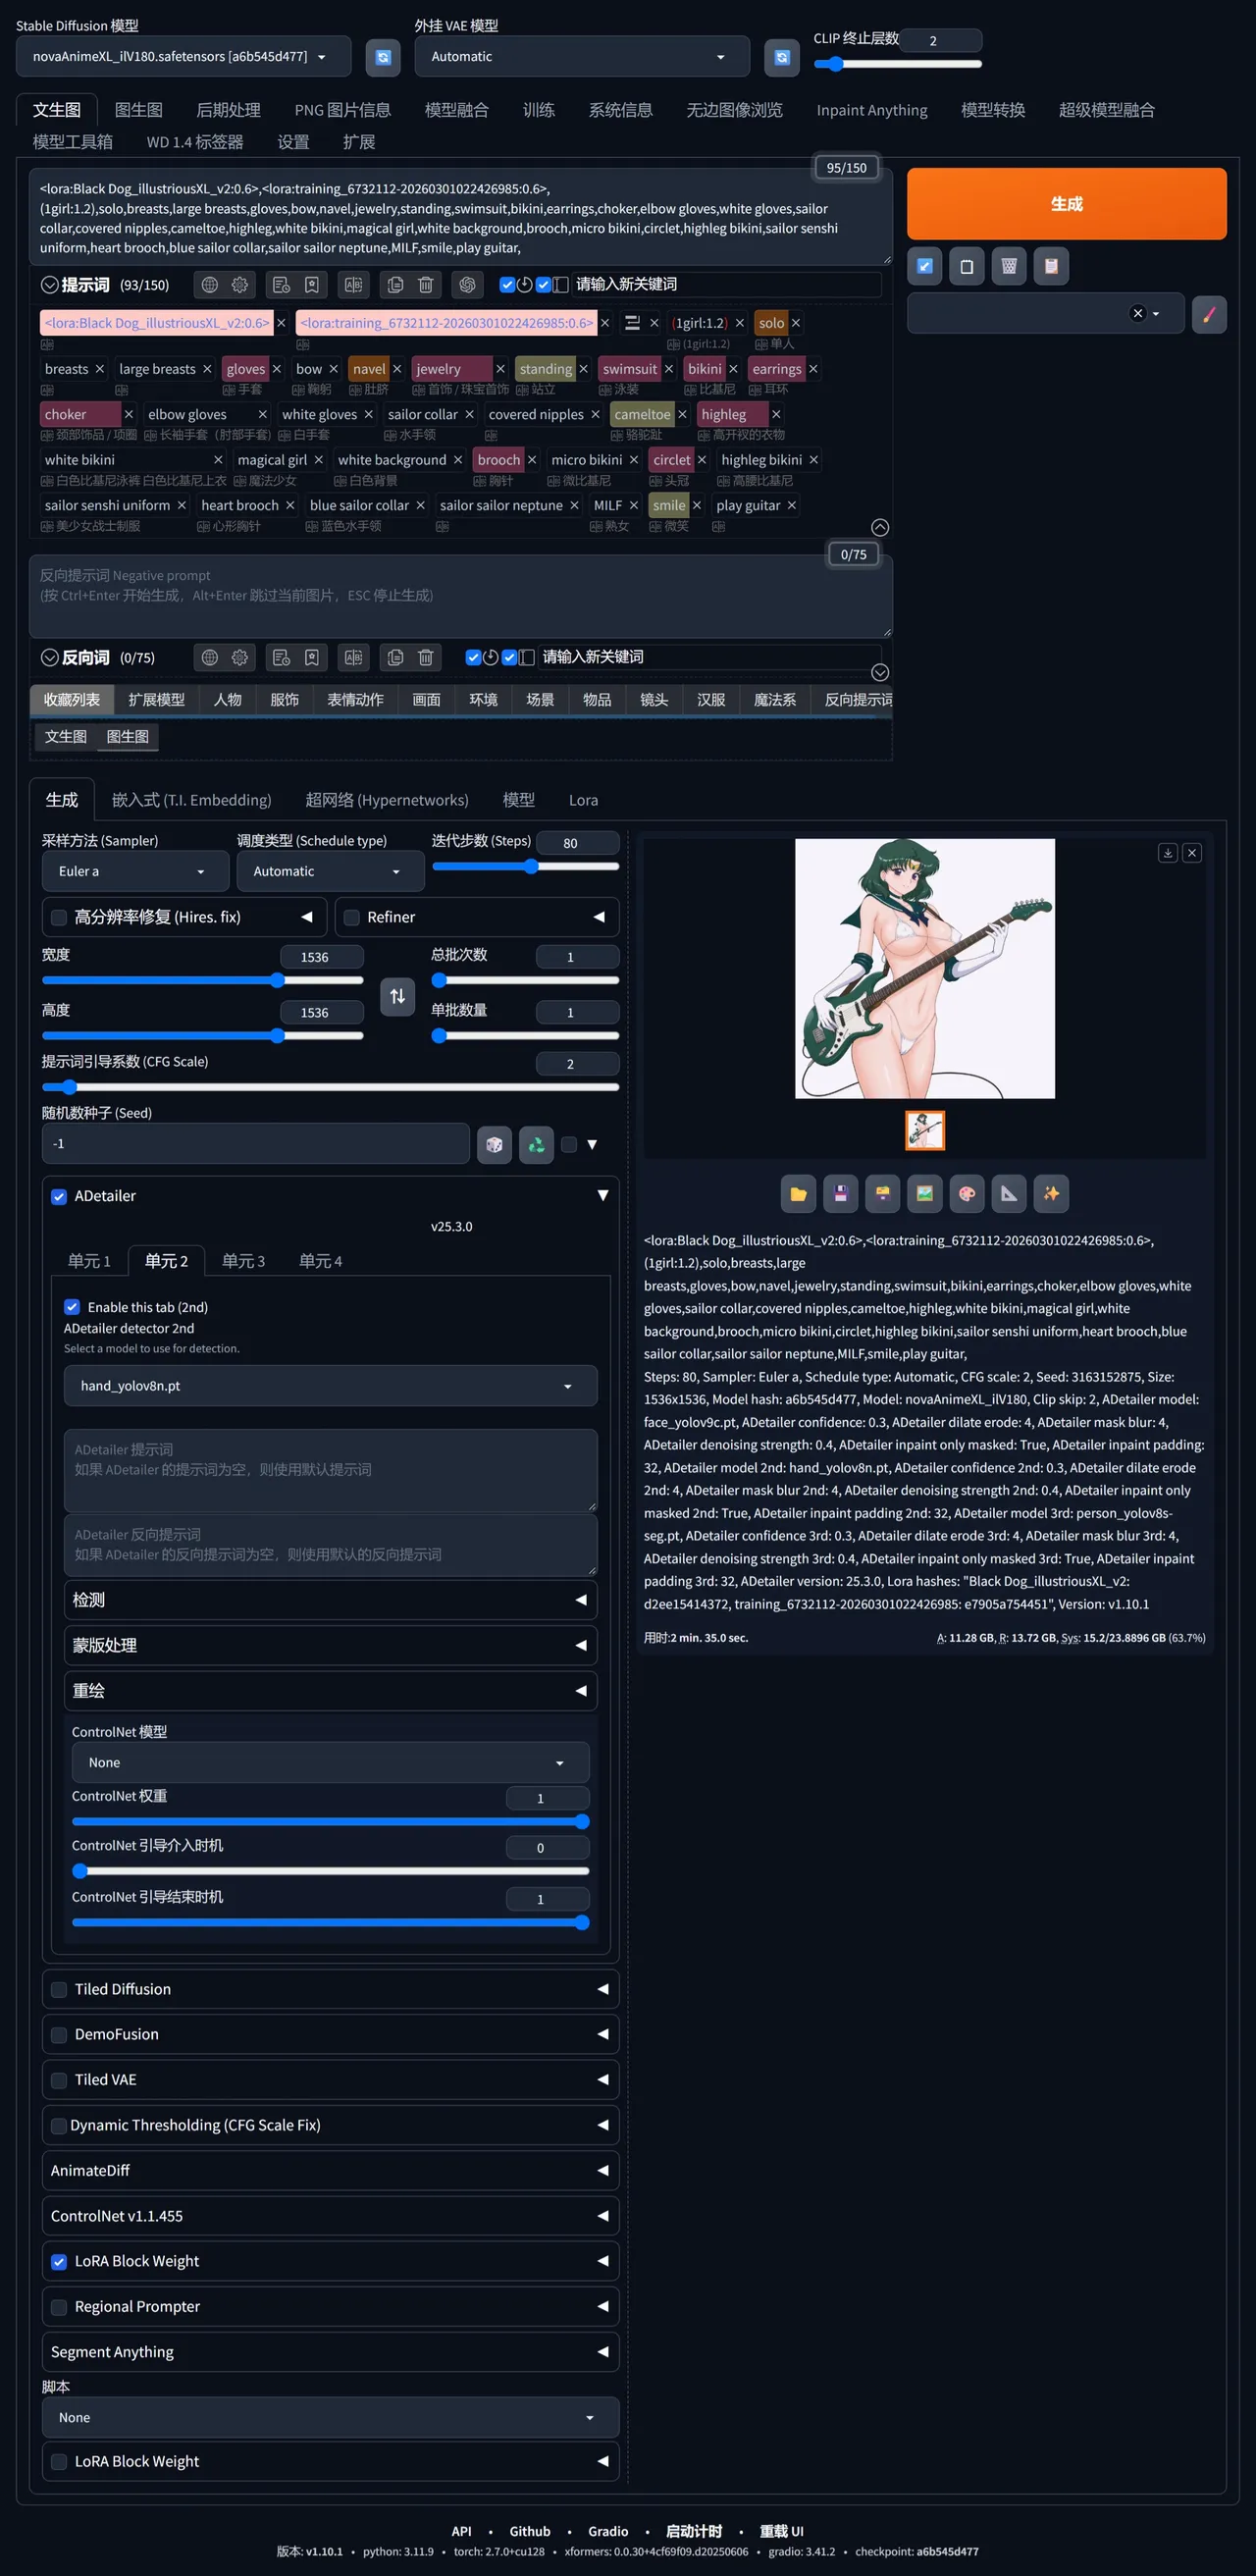Send image to extras with the triangle ruler icon
The width and height of the screenshot is (1256, 2576).
1009,1193
